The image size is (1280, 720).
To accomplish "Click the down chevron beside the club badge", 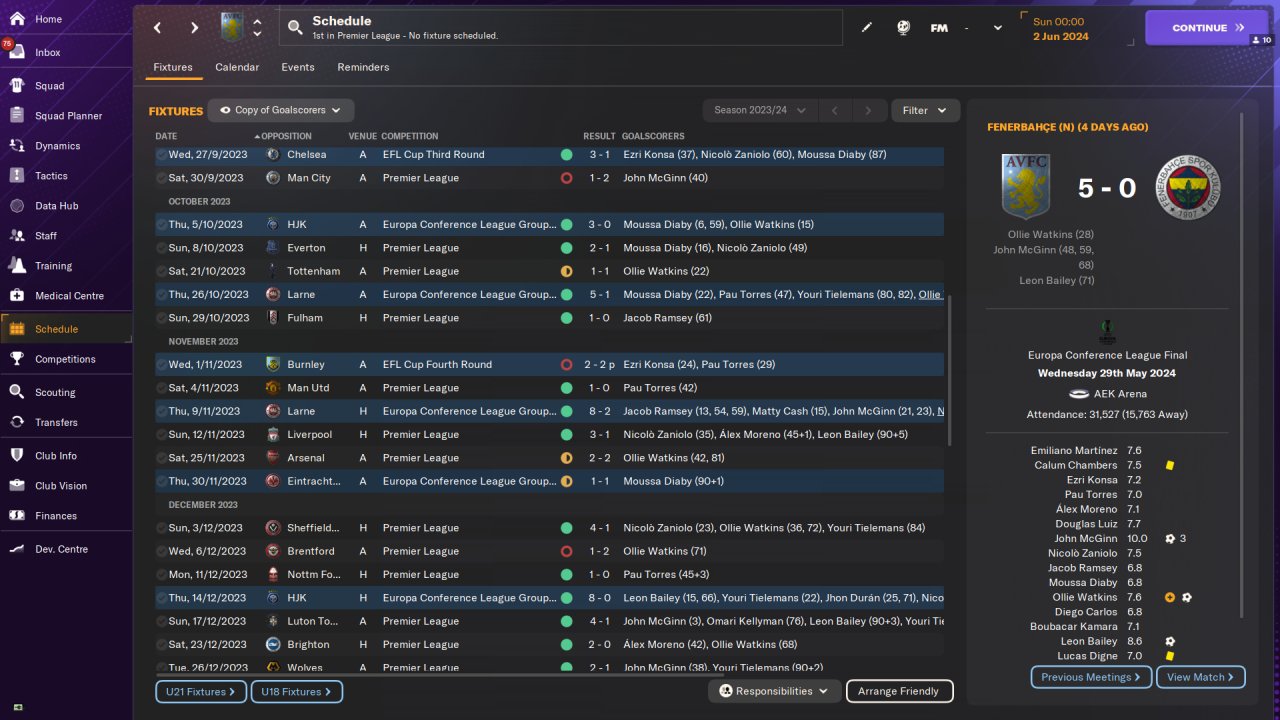I will tap(257, 35).
